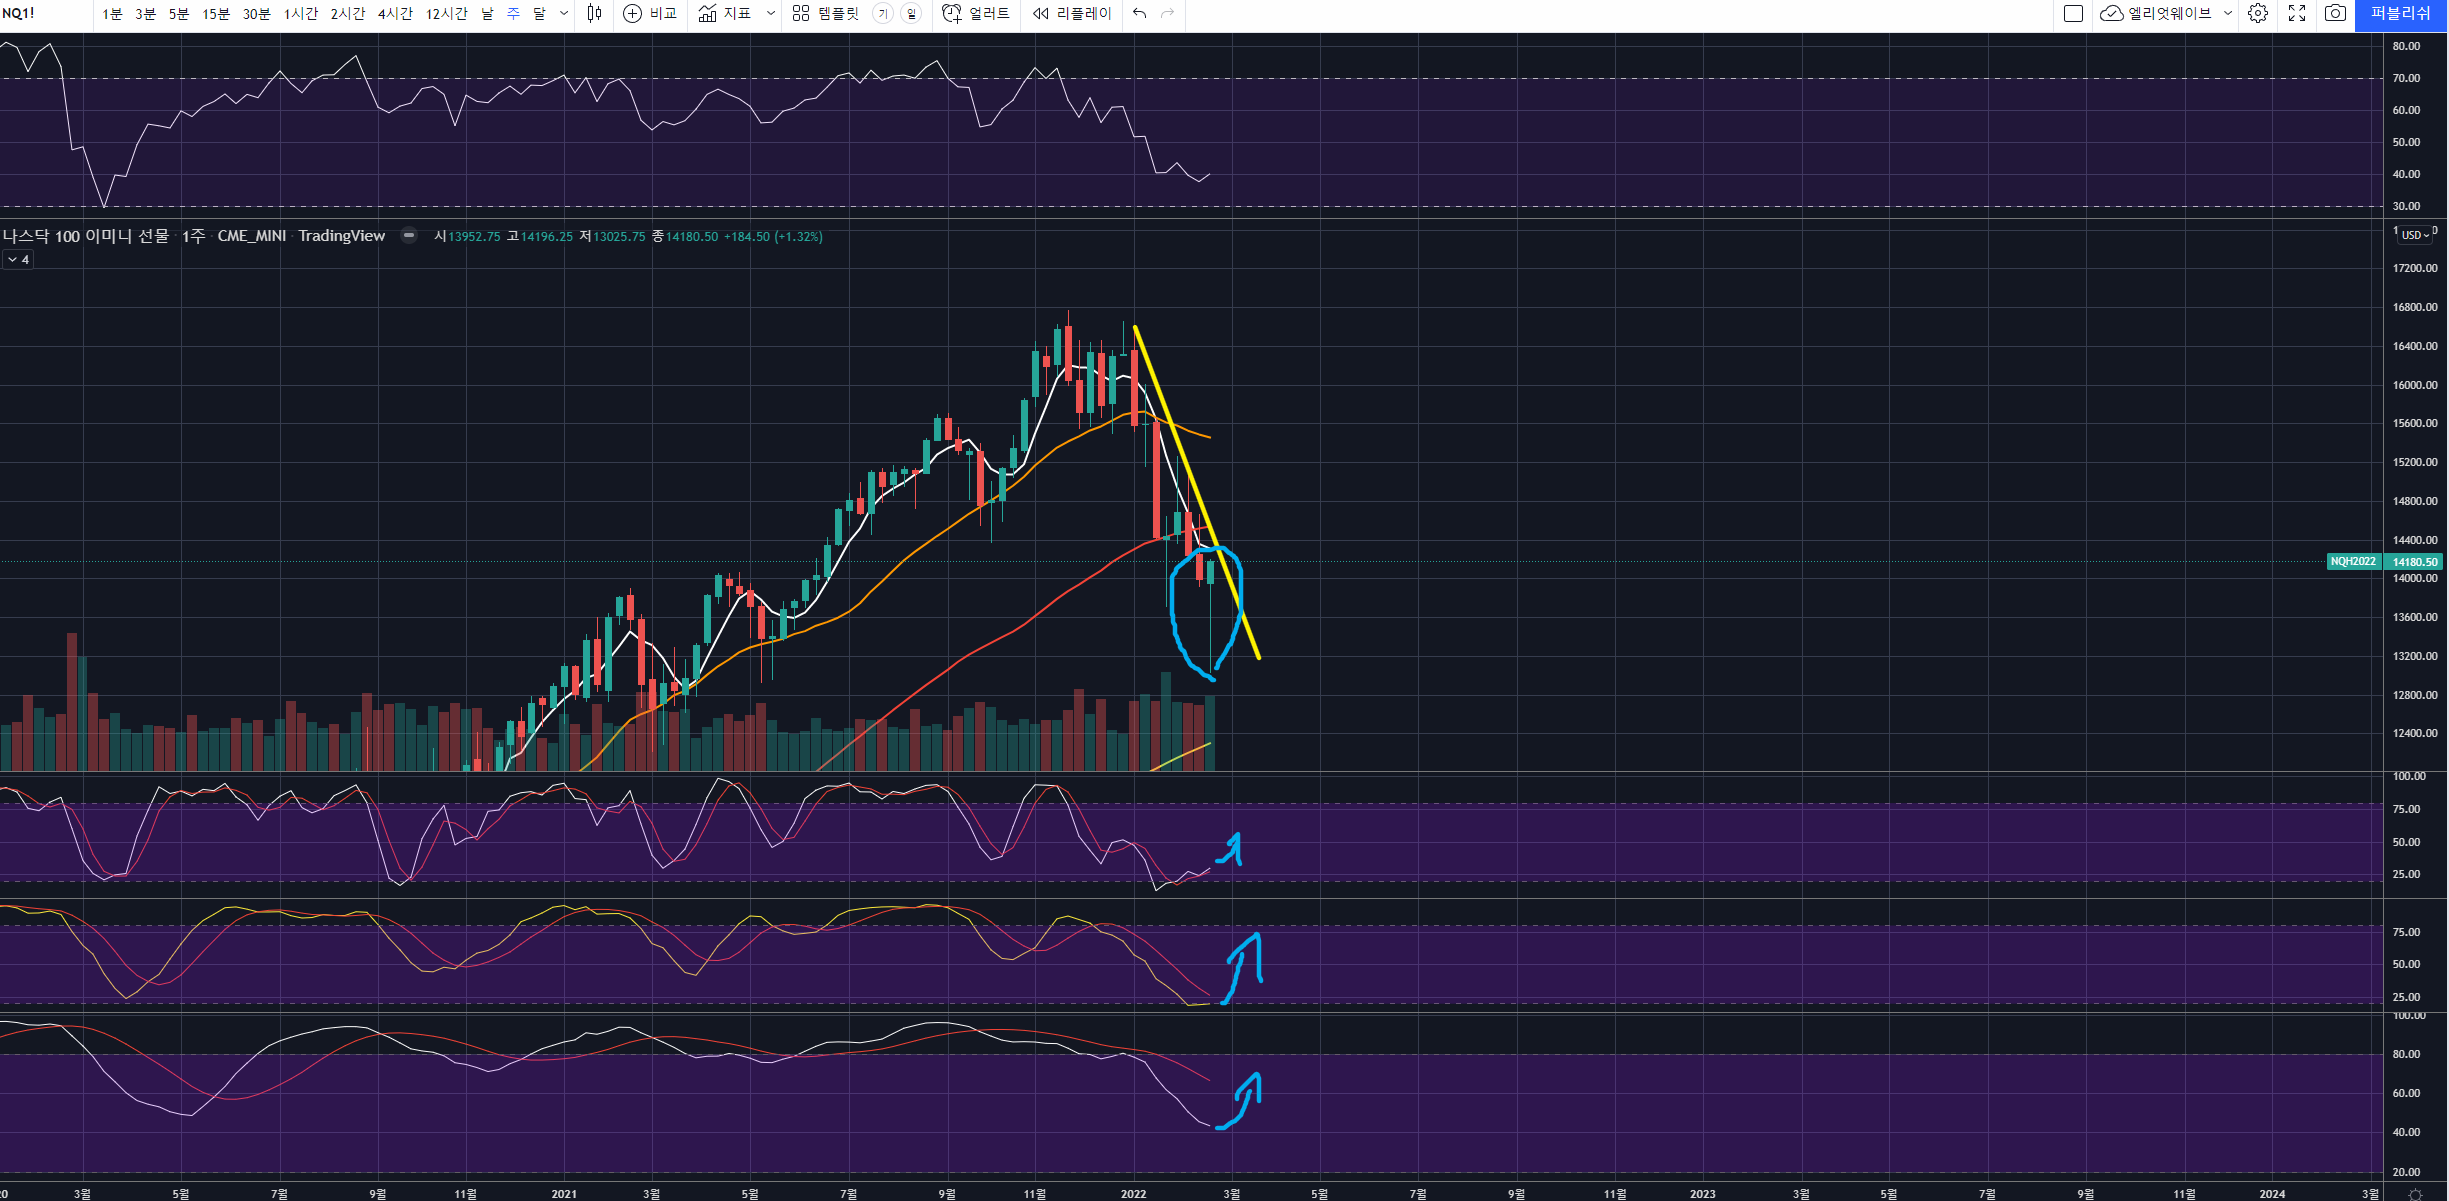
Task: Create an alert with 얼러트 button
Action: [976, 13]
